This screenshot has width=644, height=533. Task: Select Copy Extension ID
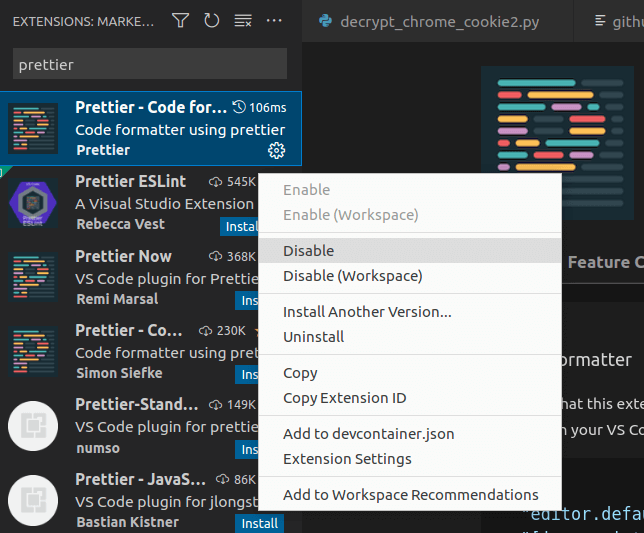click(x=344, y=398)
